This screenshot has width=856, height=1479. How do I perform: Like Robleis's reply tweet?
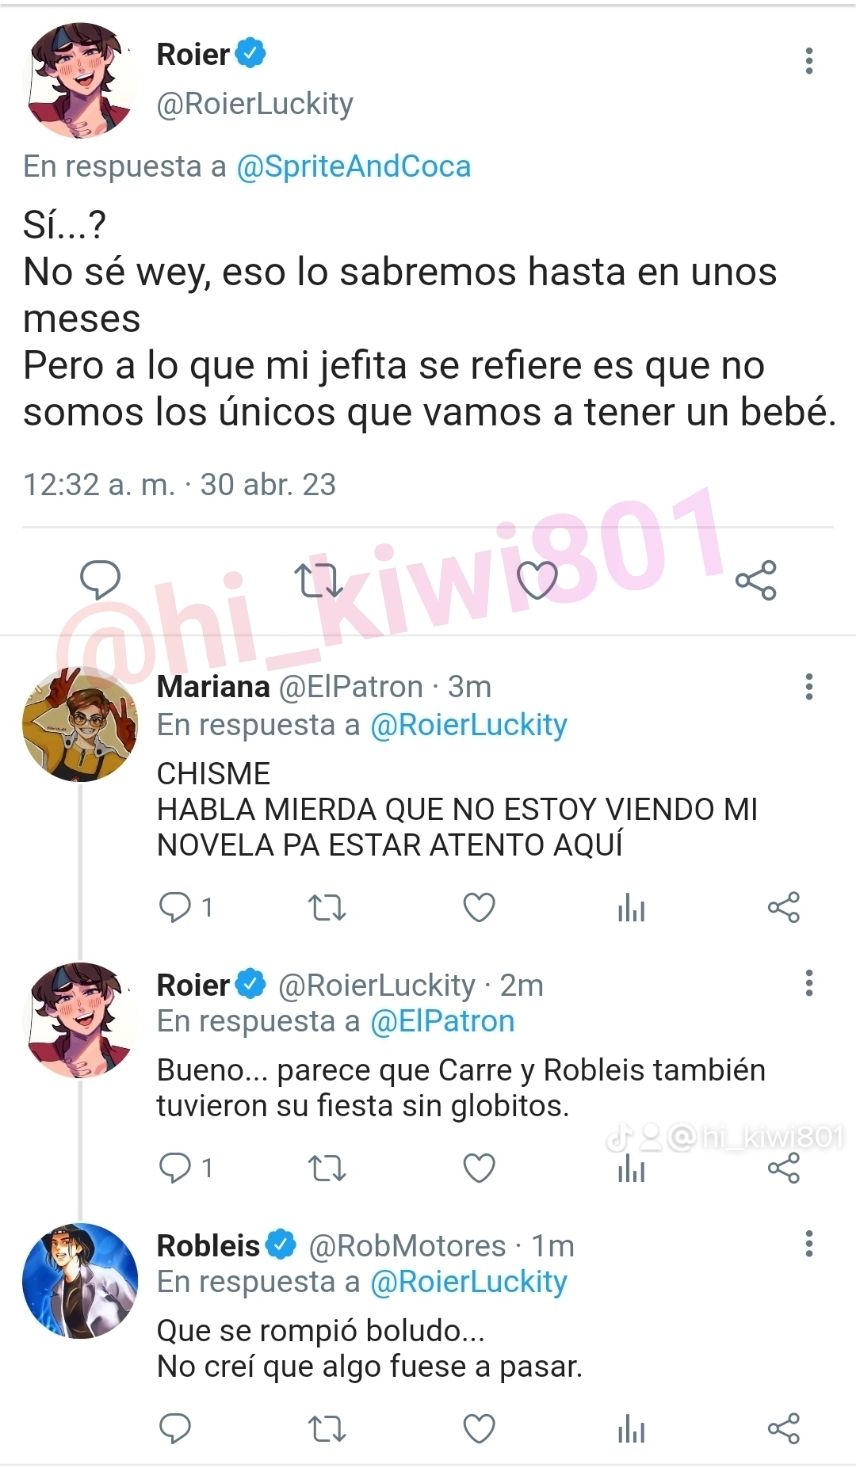(480, 1429)
